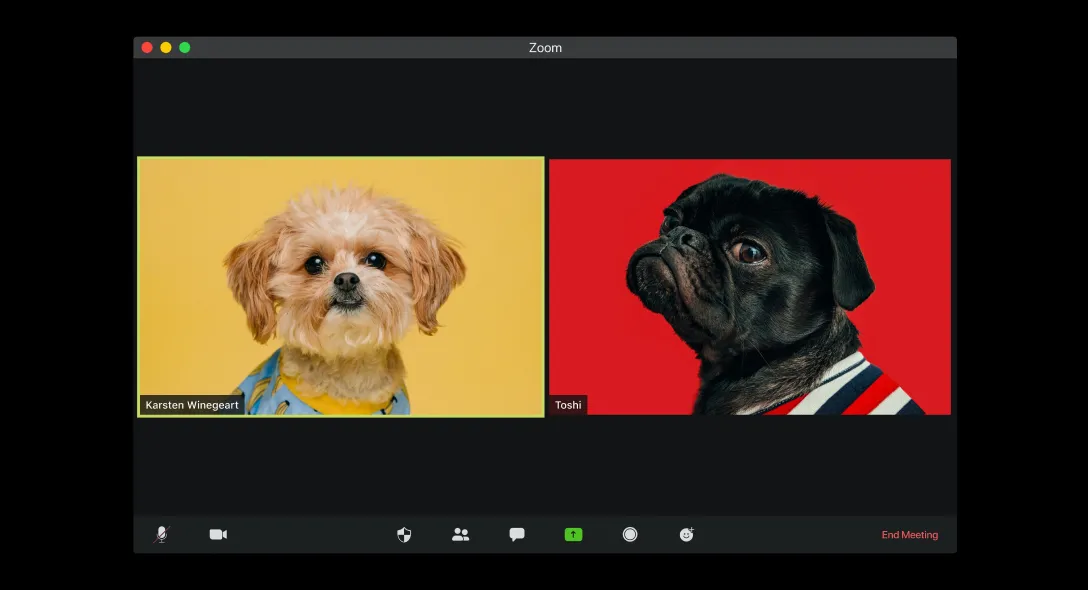Screen dimensions: 1088x590
Task: Unmute the microphone in the toolbar
Action: (x=162, y=534)
